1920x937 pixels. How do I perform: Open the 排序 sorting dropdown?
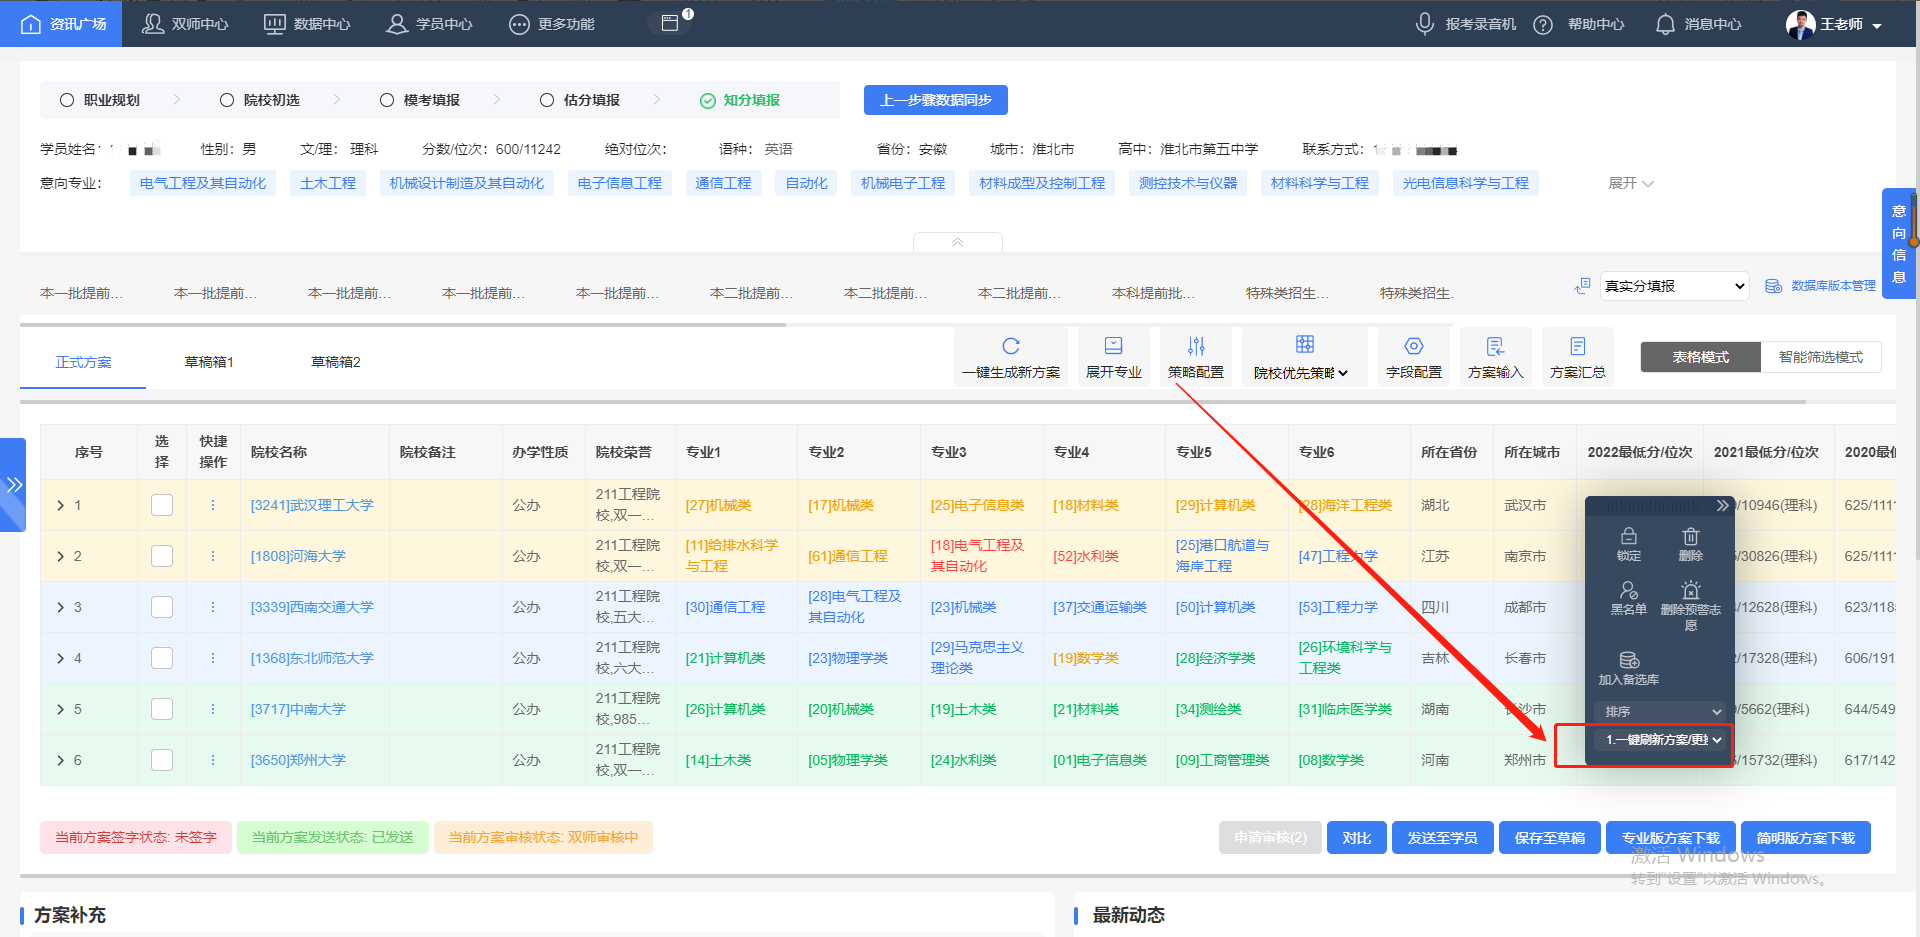click(x=1658, y=711)
